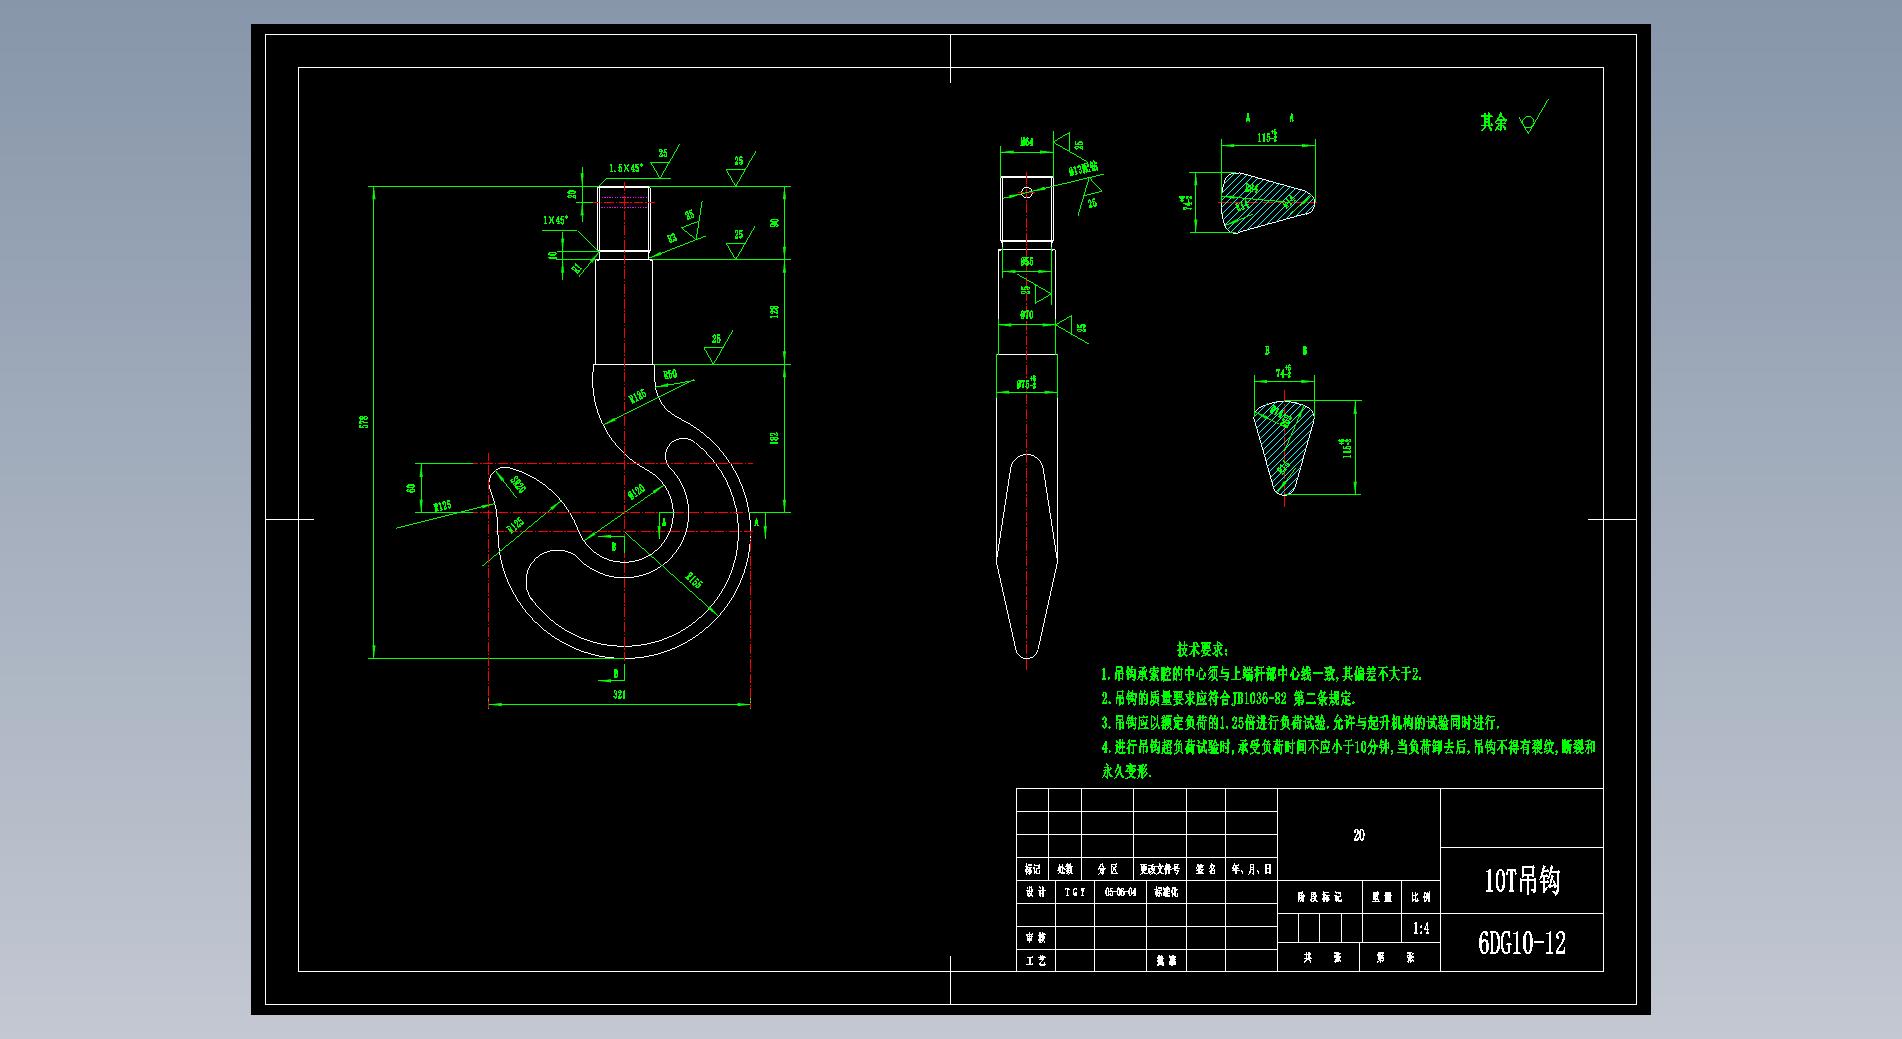
Task: Select the material value 20 cell
Action: pyautogui.click(x=1358, y=835)
